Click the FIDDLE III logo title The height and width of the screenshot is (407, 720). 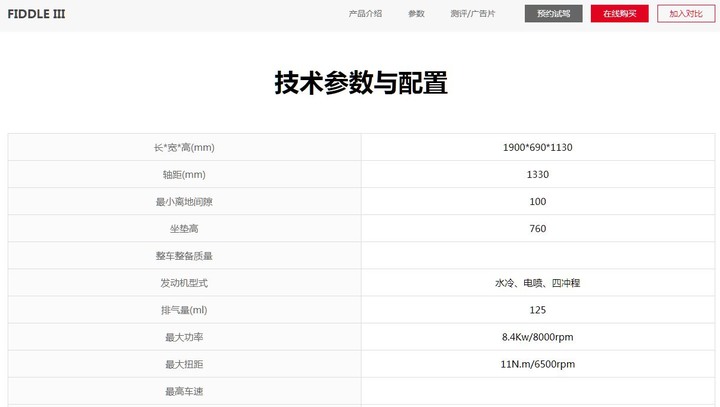(x=36, y=14)
